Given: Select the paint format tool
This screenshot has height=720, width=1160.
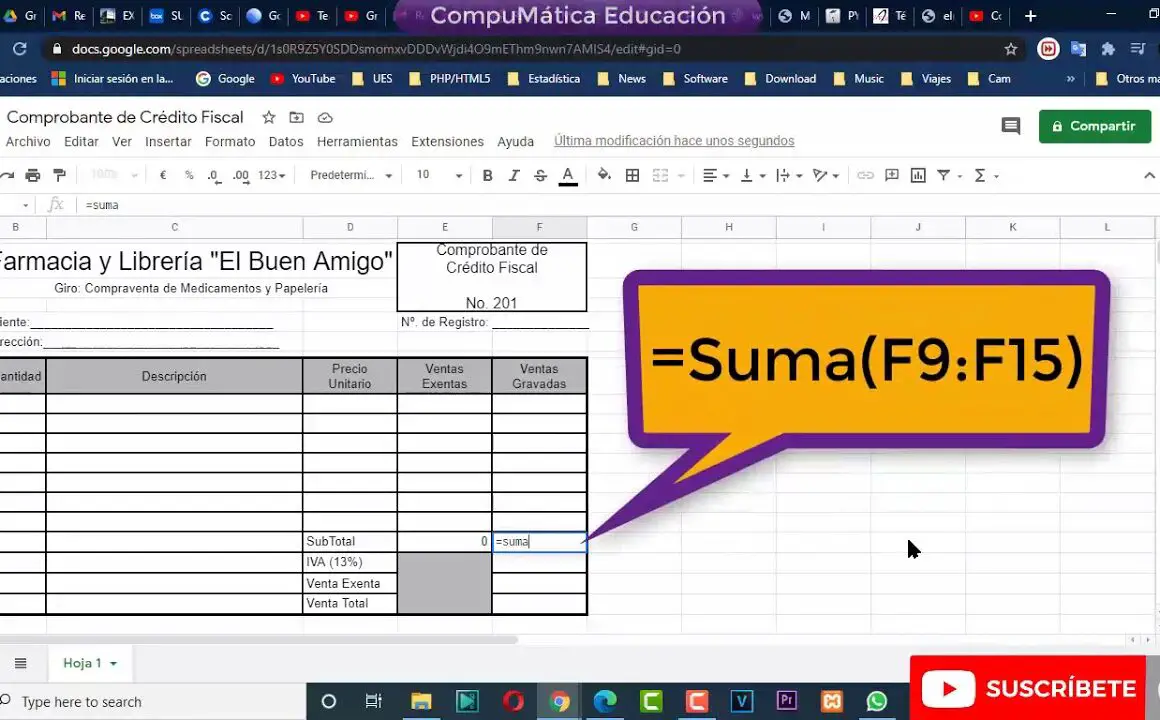Looking at the screenshot, I should [59, 175].
